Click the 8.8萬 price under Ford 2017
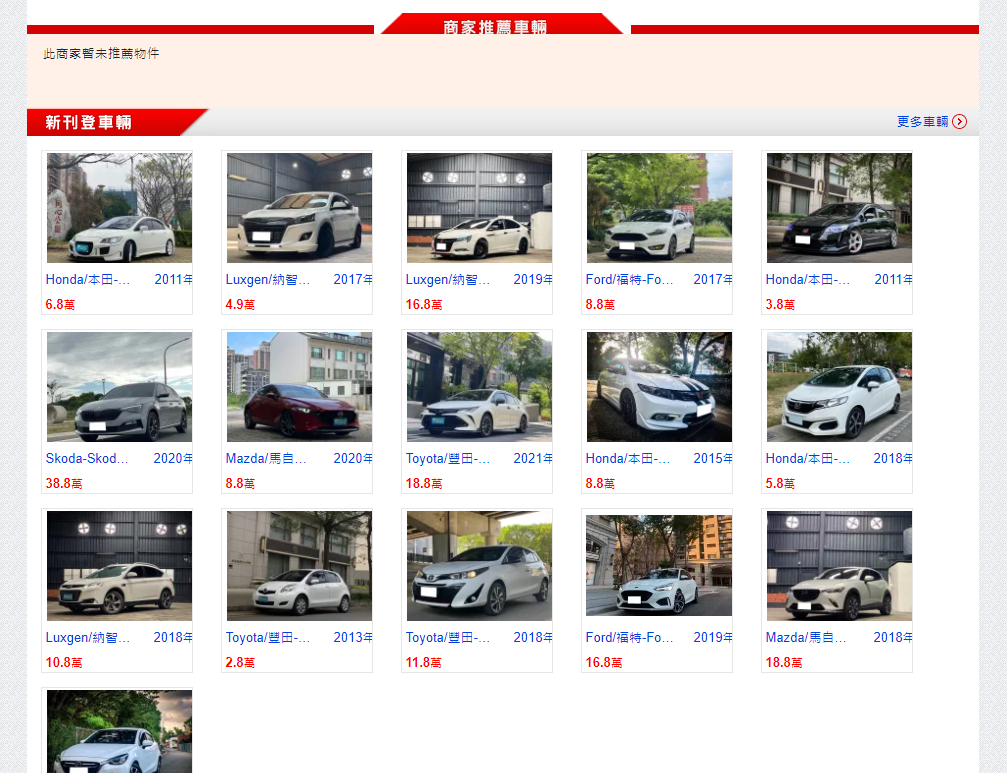 pyautogui.click(x=600, y=305)
